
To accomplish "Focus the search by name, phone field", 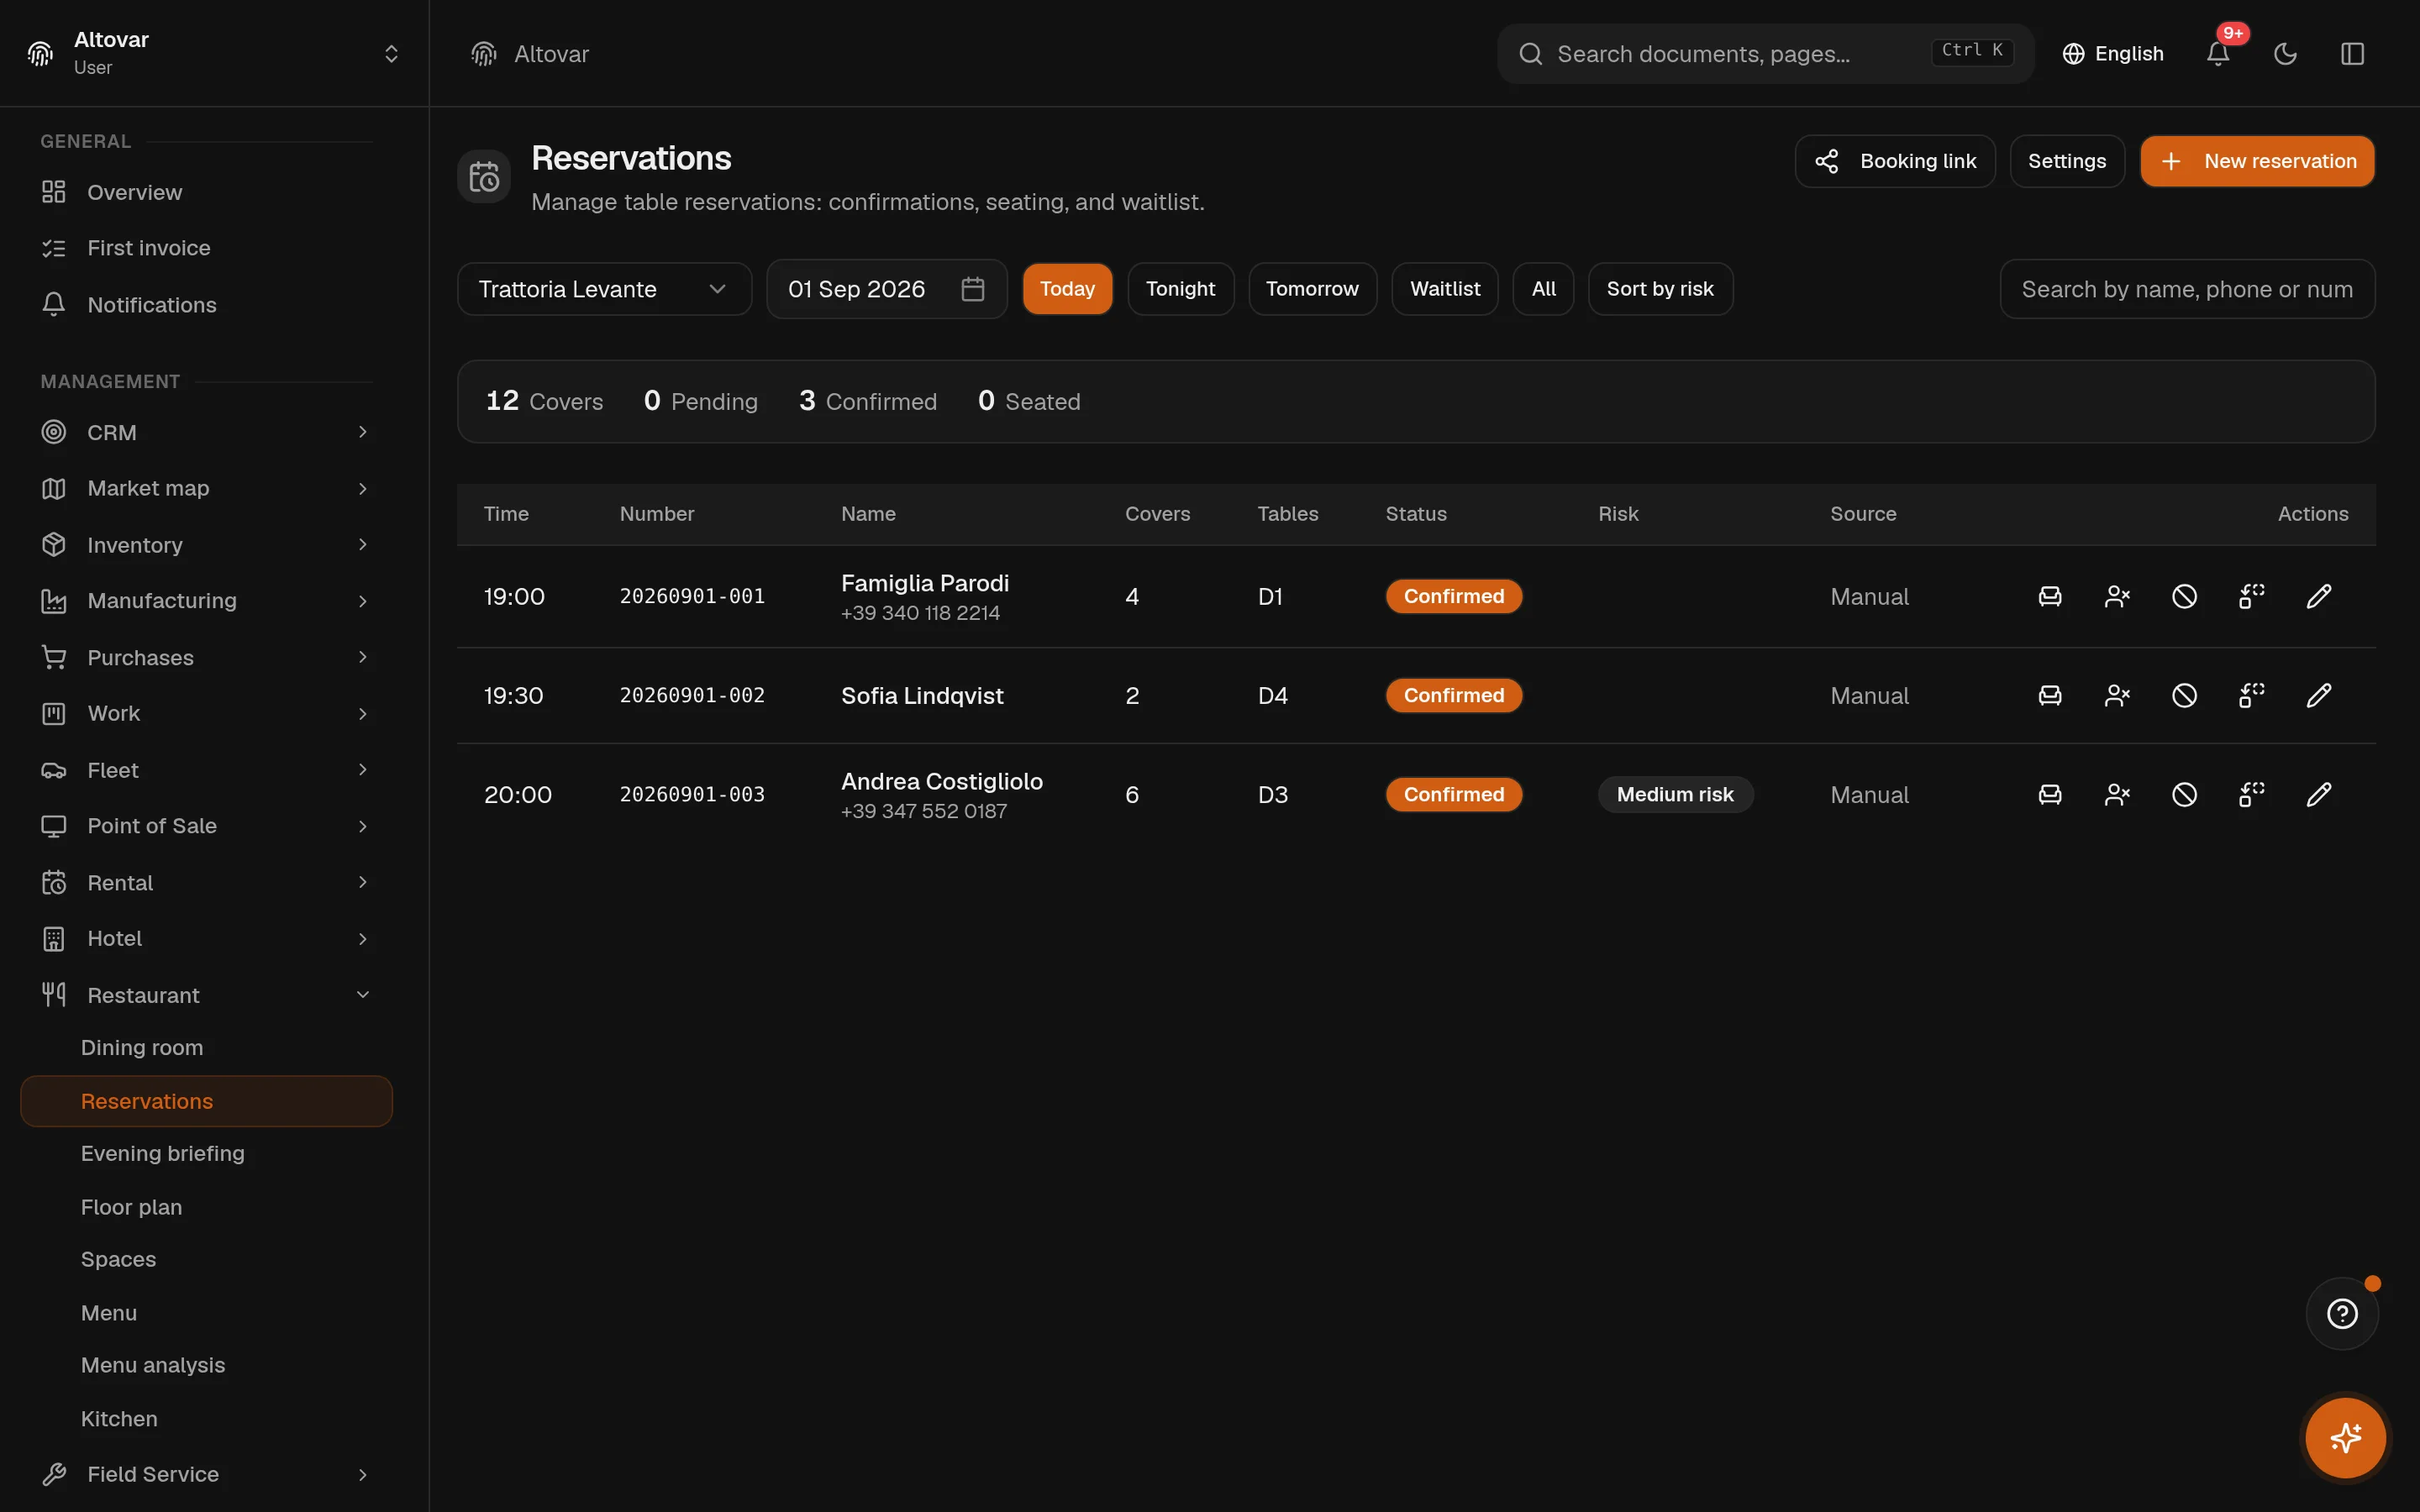I will [2187, 289].
